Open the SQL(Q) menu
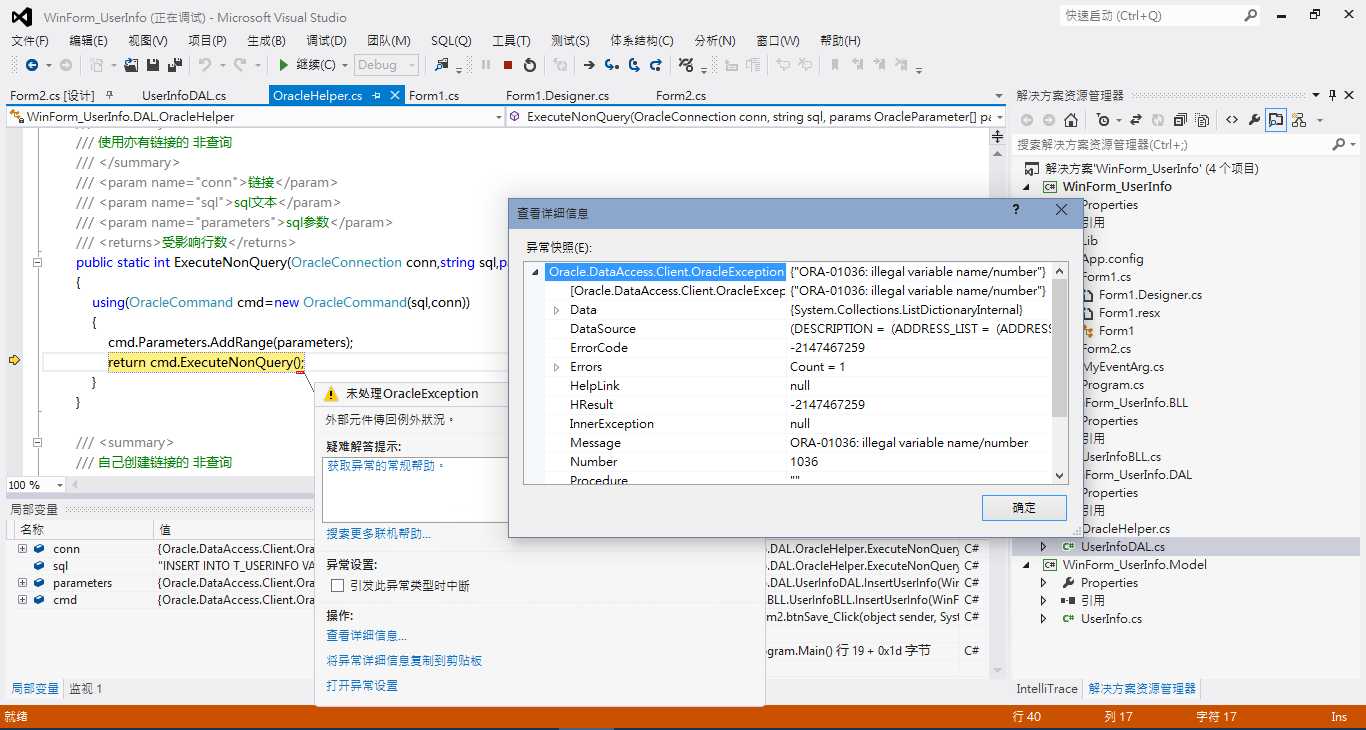Screen dimensions: 1366x730 coord(451,41)
